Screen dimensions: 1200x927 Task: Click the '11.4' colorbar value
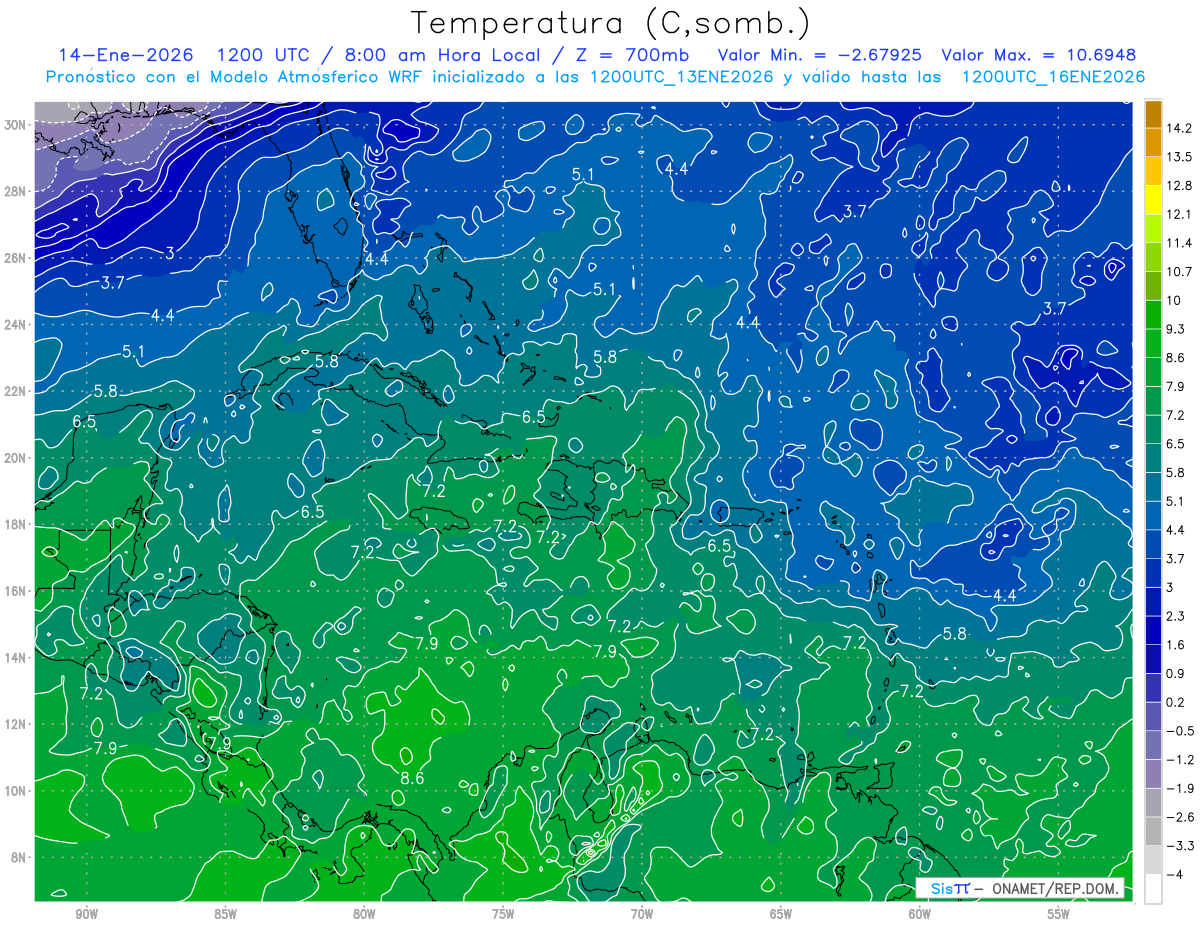click(1179, 243)
